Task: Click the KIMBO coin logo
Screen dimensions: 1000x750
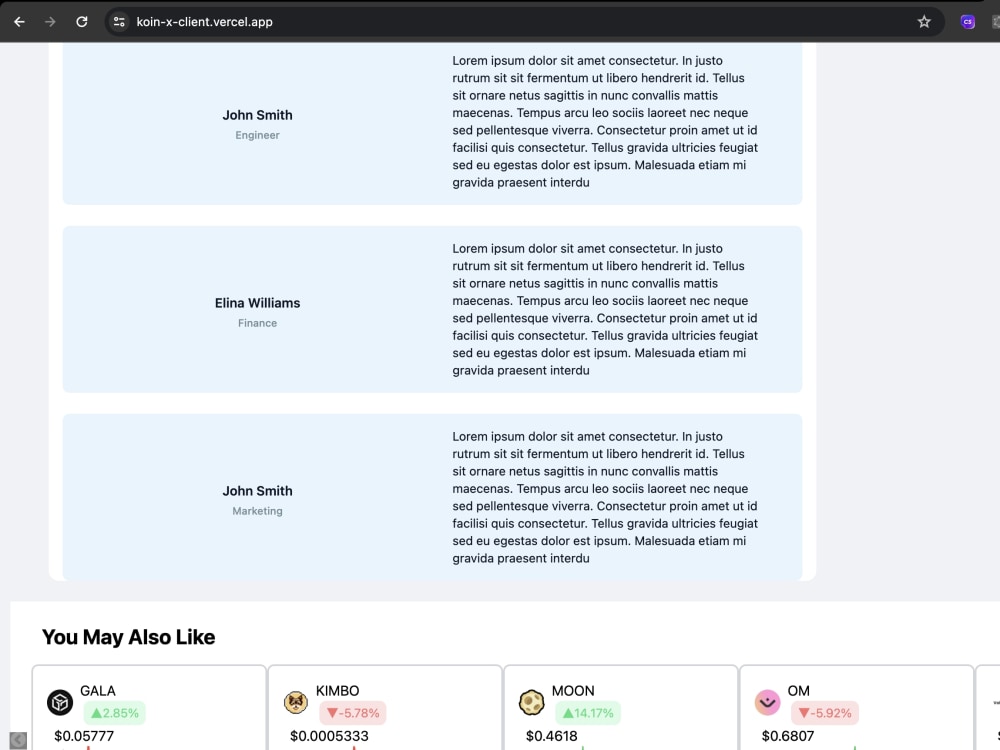Action: [x=296, y=702]
